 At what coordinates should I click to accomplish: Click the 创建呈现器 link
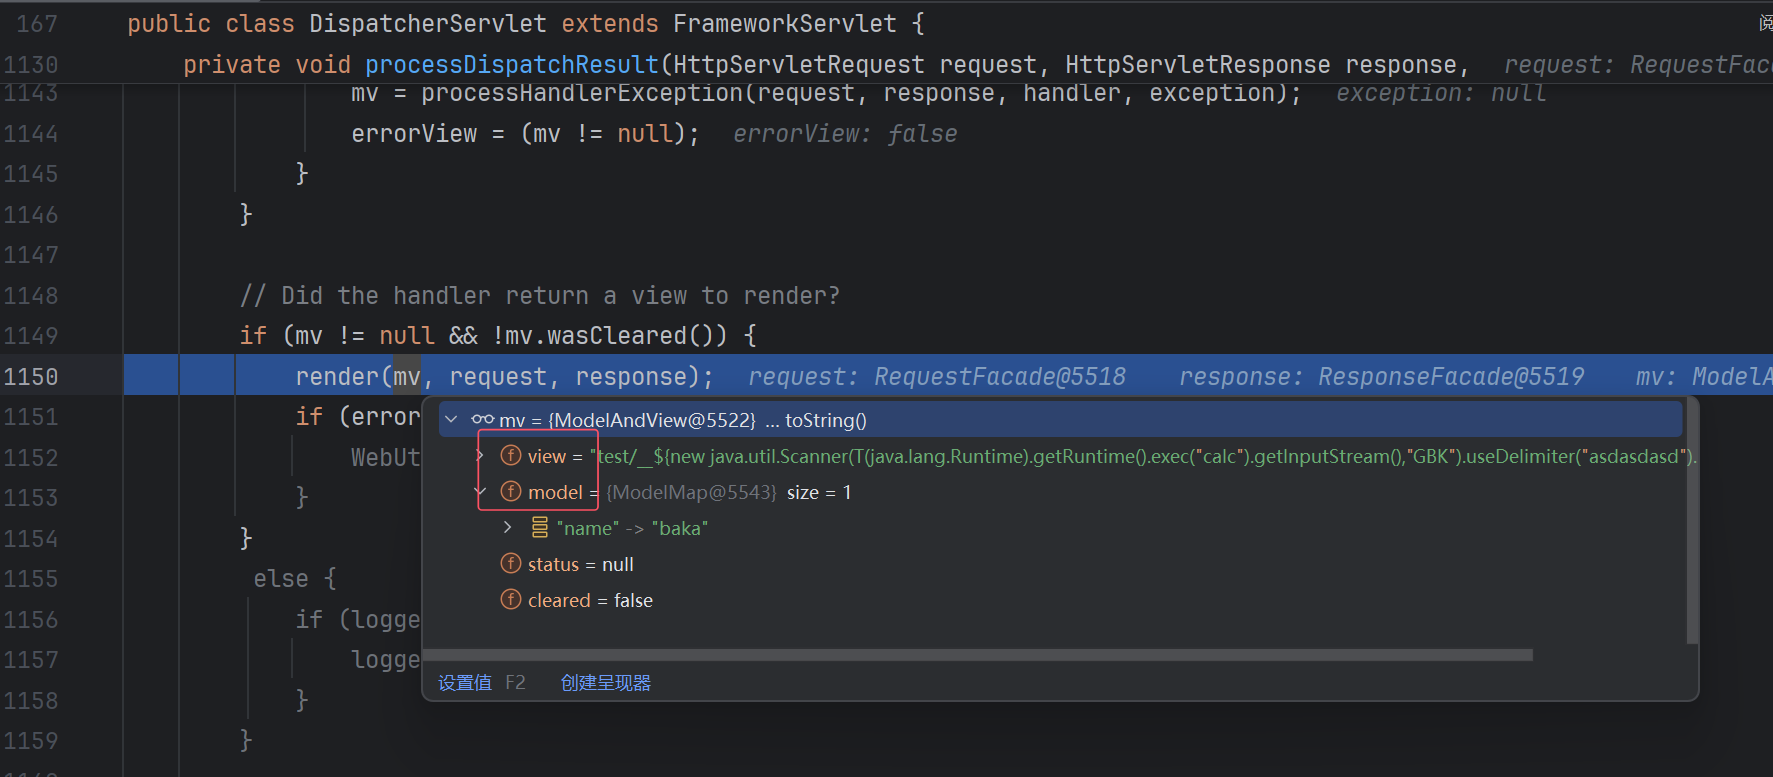click(606, 683)
